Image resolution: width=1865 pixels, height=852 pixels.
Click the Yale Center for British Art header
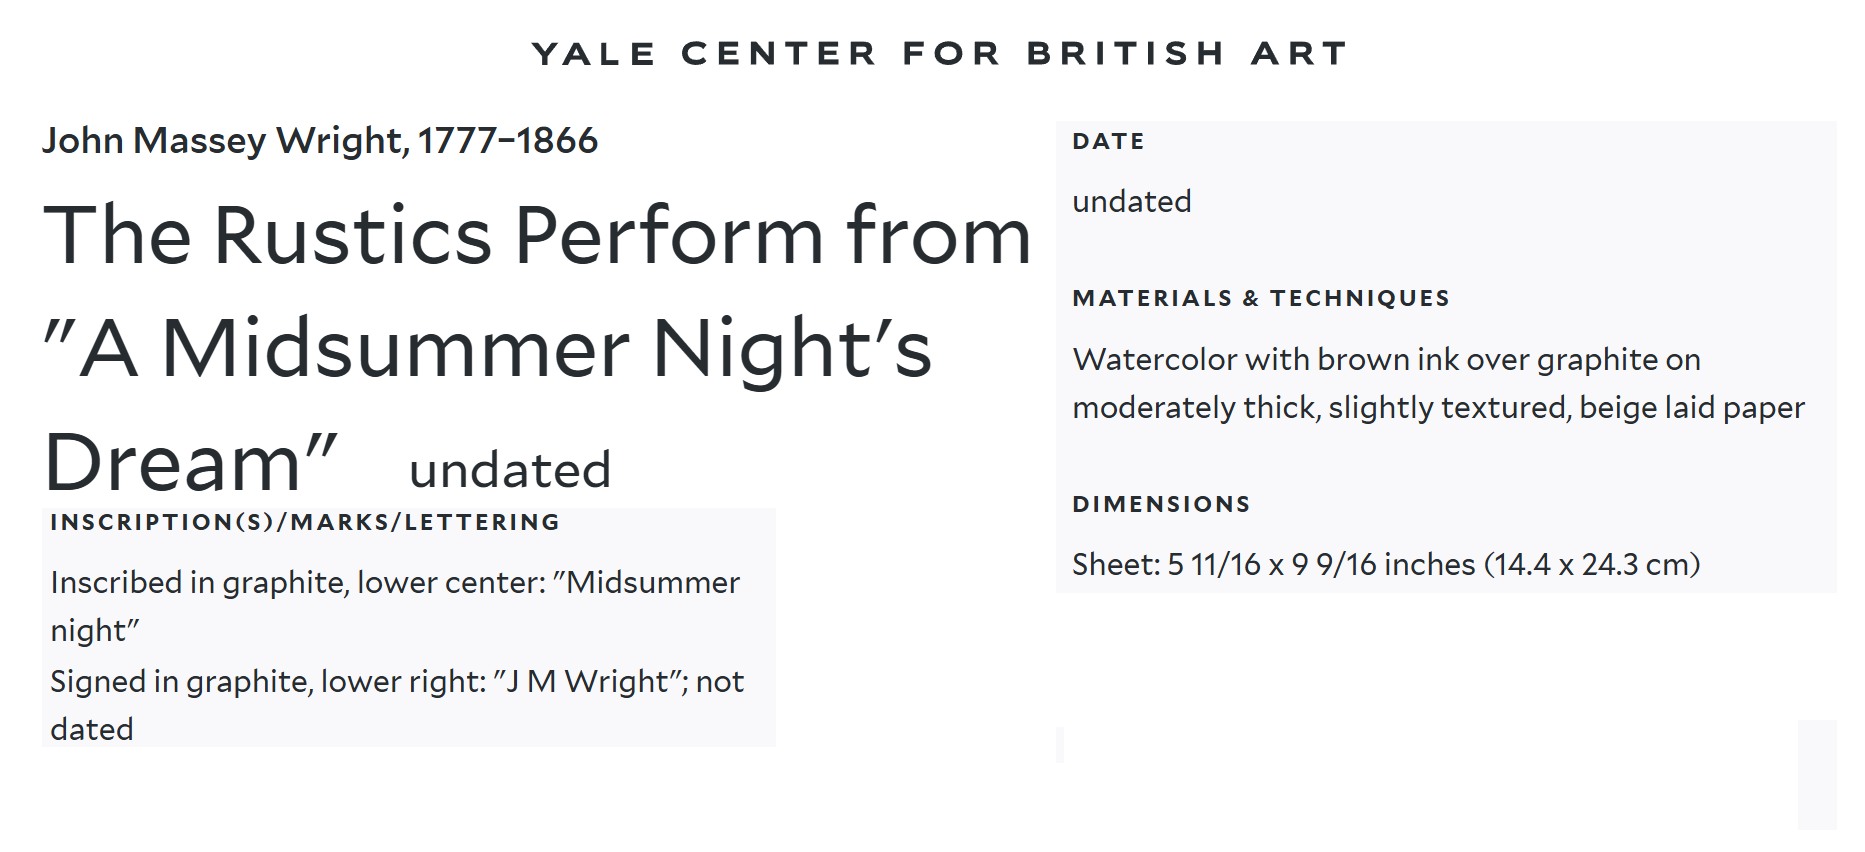click(x=939, y=53)
